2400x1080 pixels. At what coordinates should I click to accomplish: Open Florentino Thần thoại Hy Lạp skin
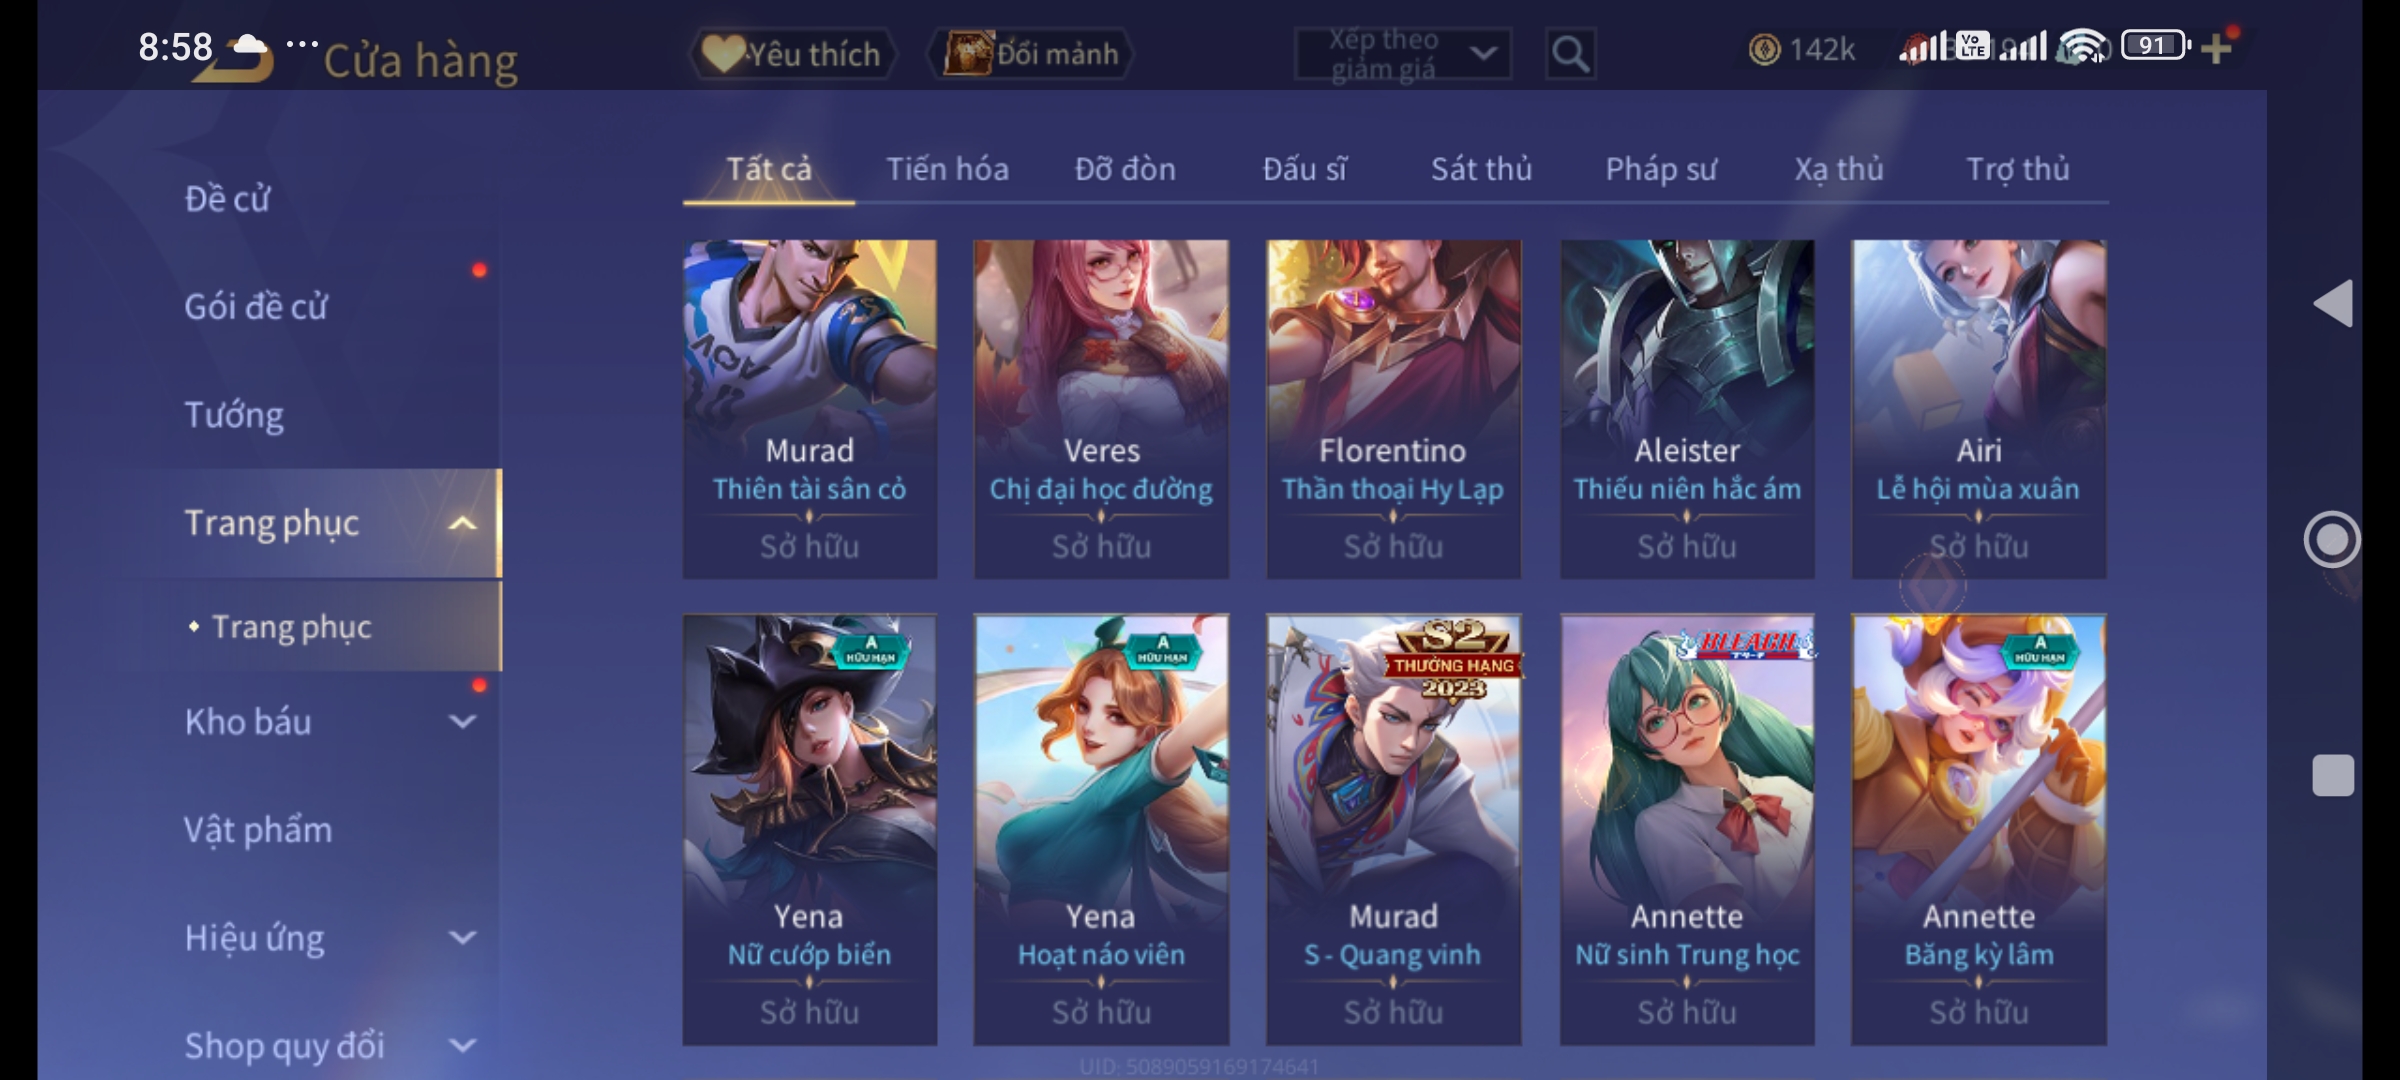[1393, 408]
